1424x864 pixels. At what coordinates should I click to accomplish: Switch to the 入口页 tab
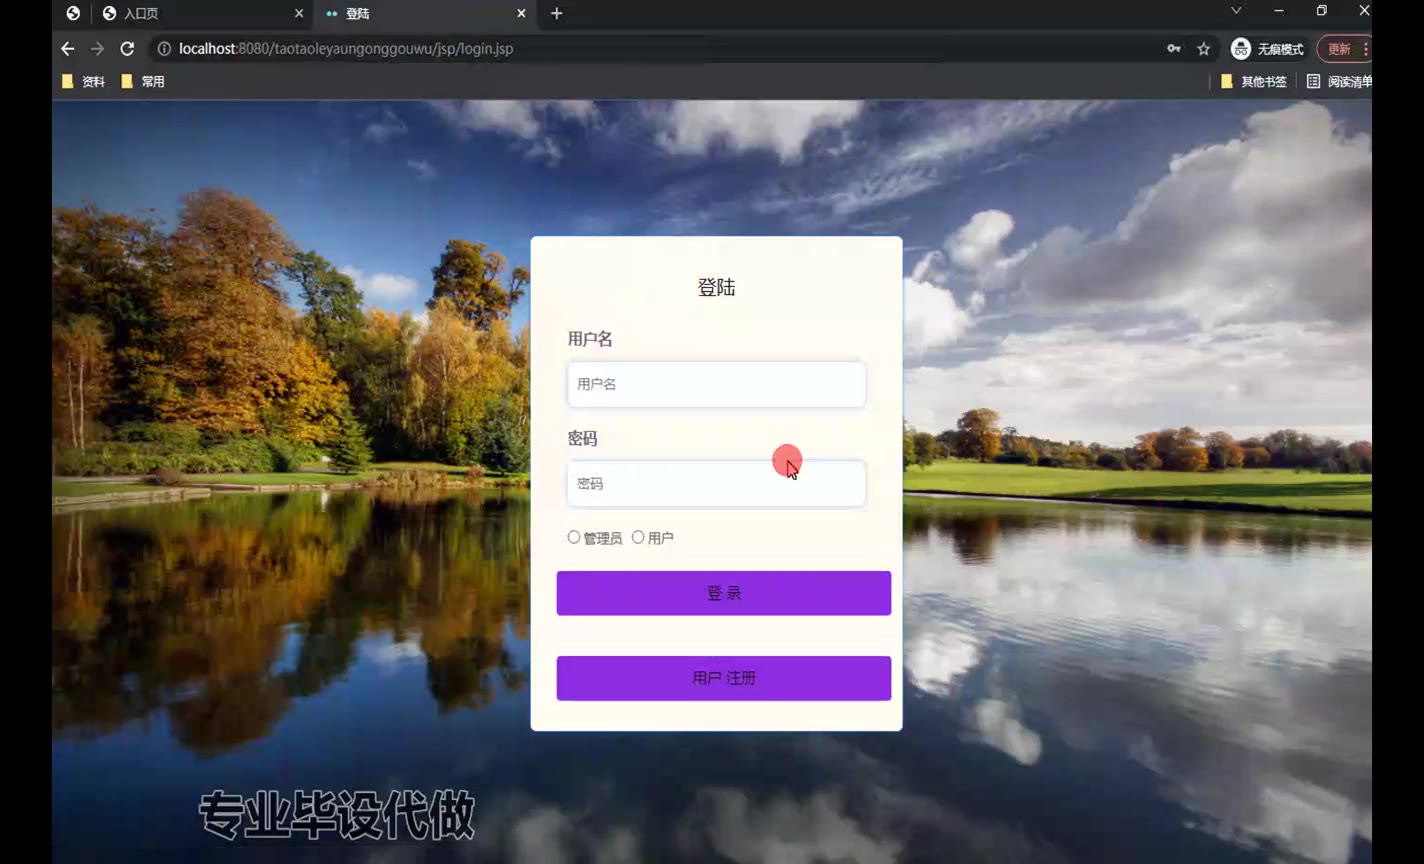pos(203,13)
